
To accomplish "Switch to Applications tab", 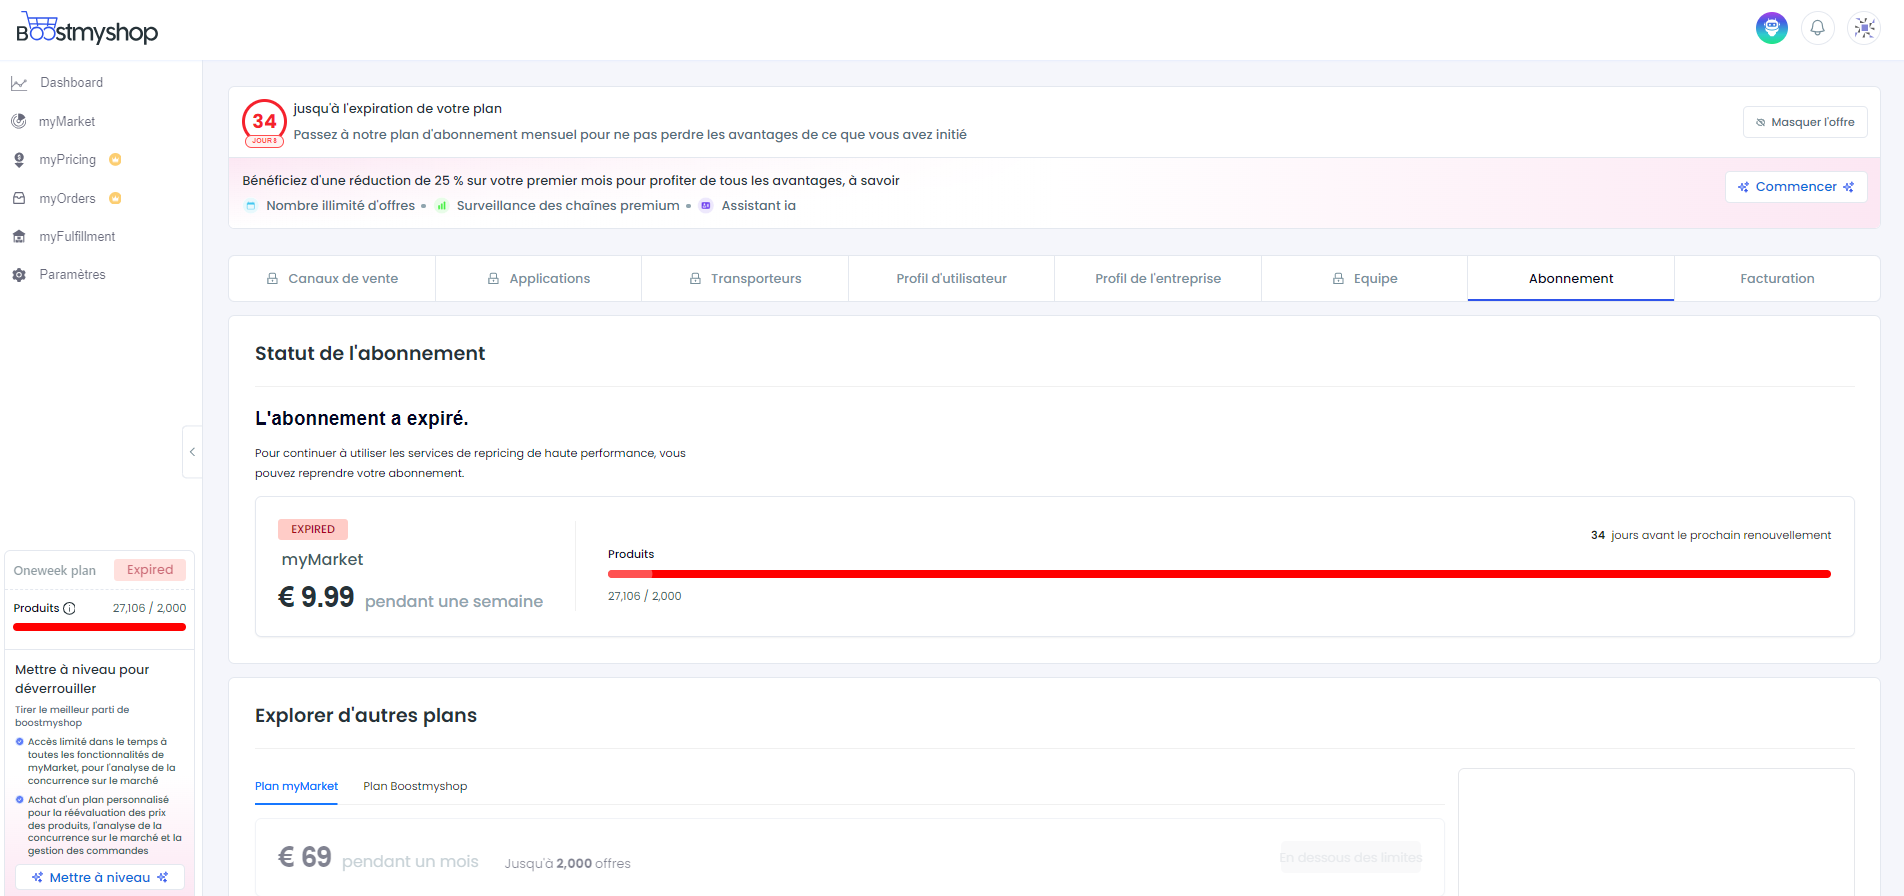I will 539,279.
